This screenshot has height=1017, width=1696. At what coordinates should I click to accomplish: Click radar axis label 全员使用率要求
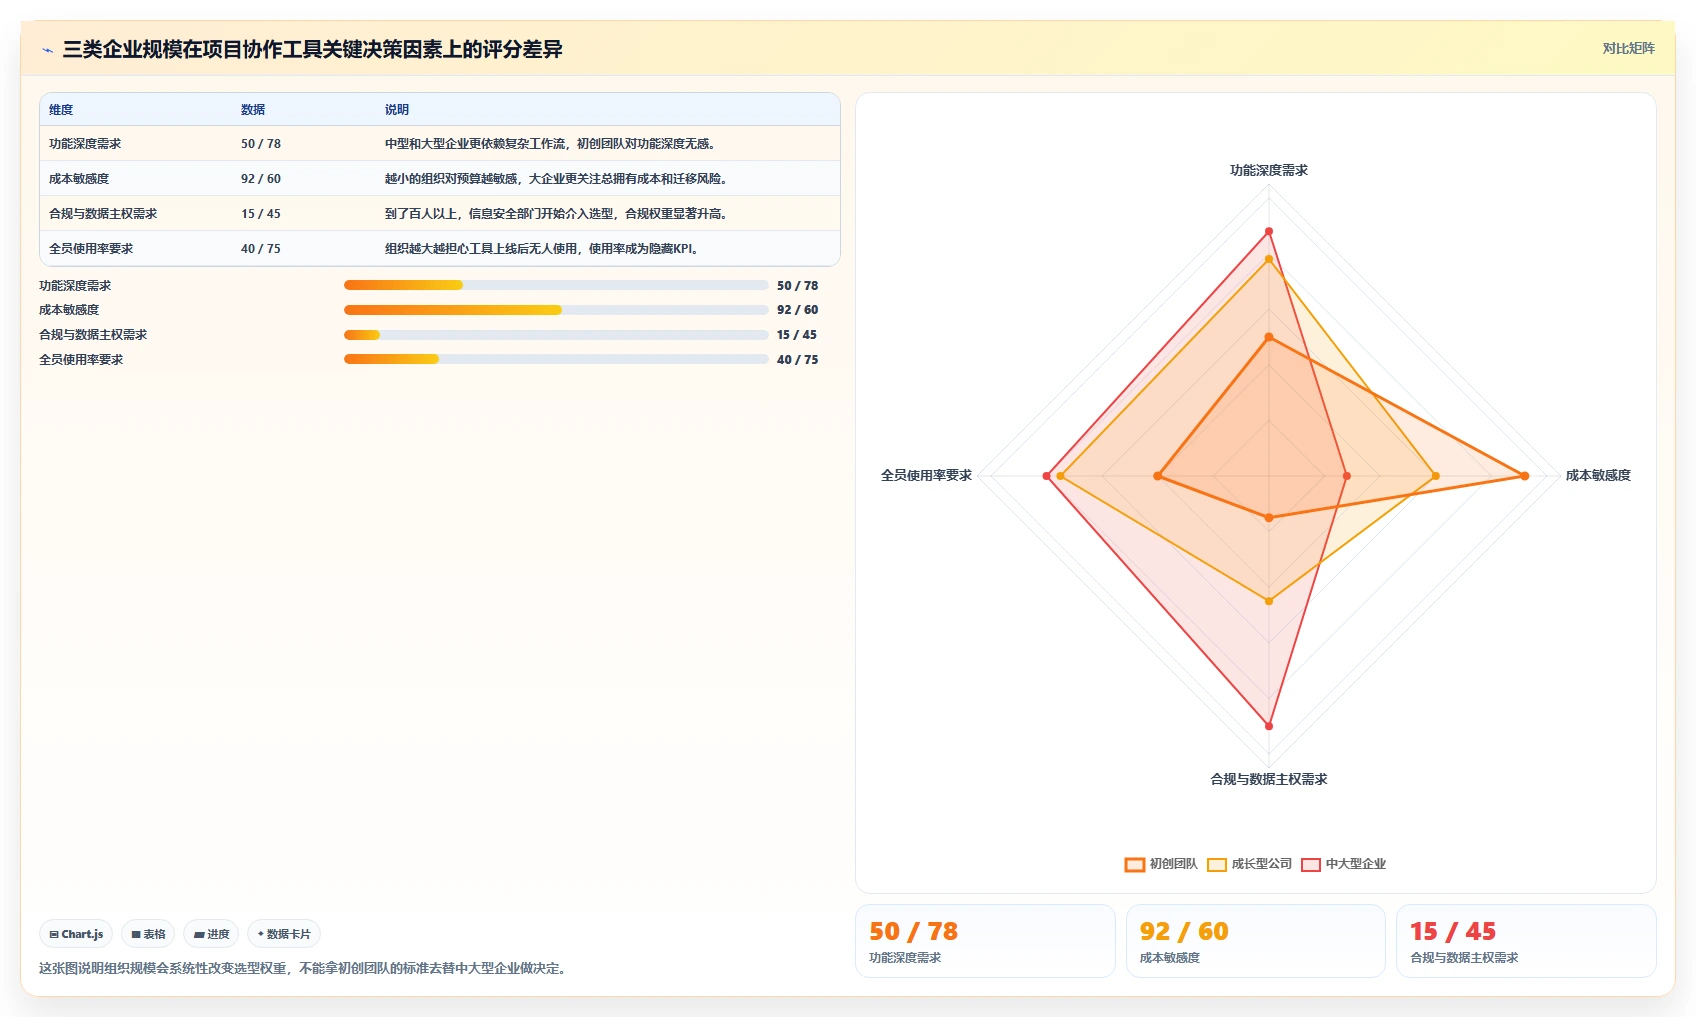point(926,475)
